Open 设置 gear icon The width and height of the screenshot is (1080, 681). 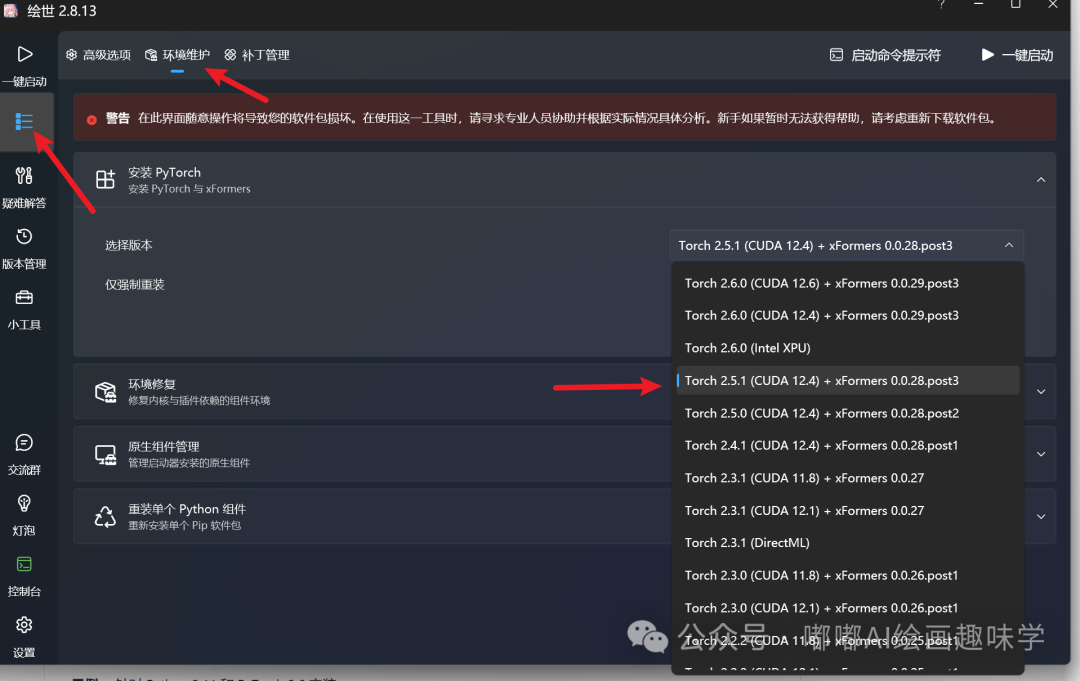pos(24,625)
